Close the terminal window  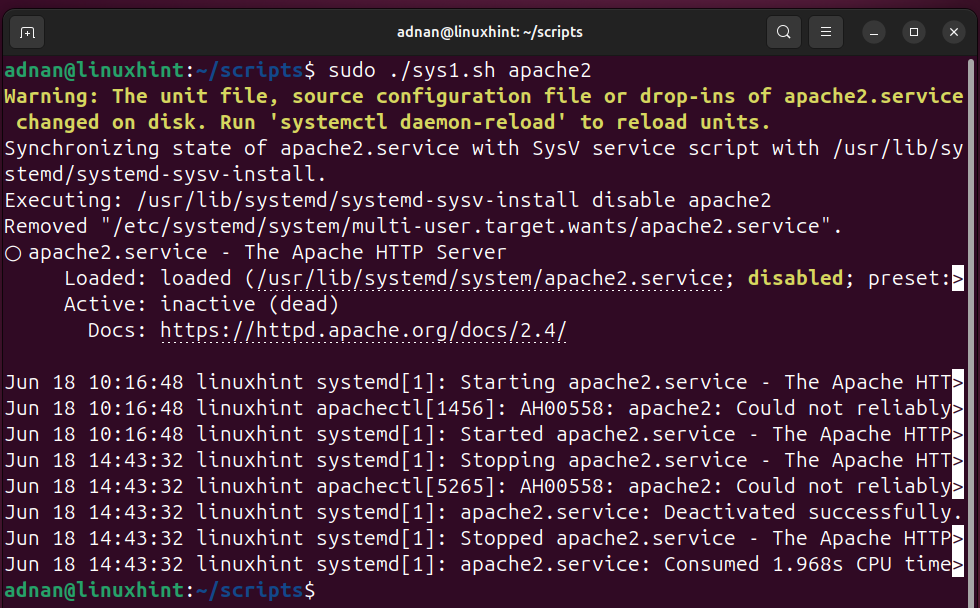951,32
